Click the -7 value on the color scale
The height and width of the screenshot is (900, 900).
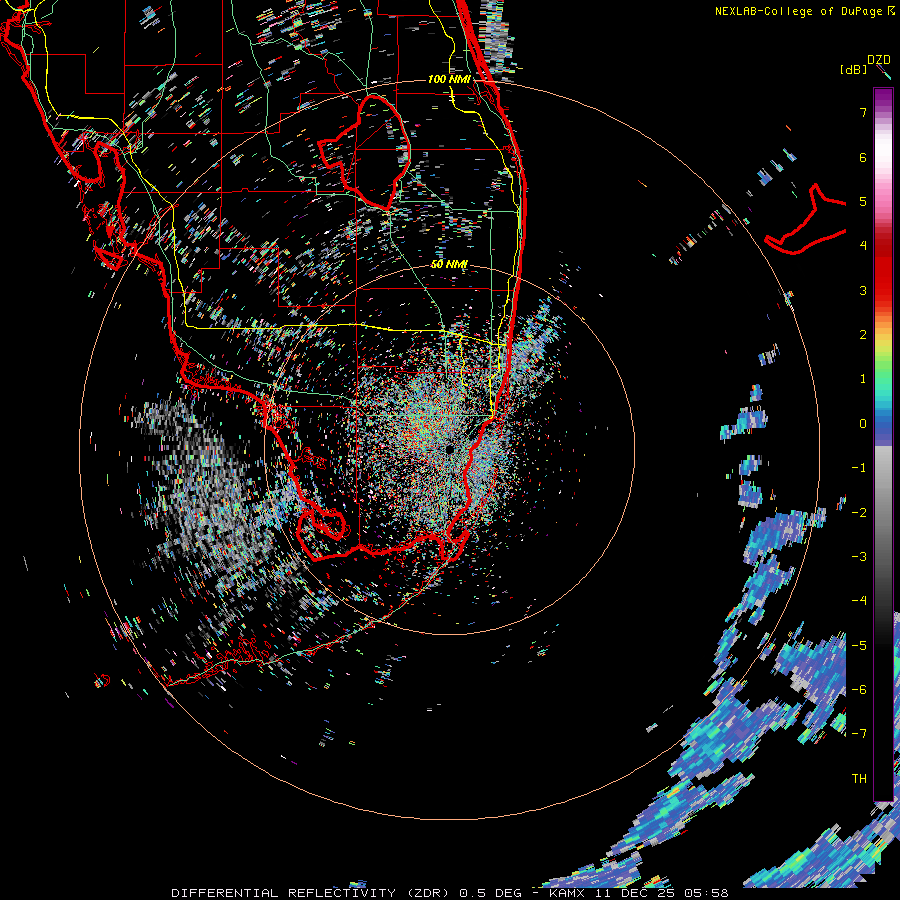[x=859, y=734]
